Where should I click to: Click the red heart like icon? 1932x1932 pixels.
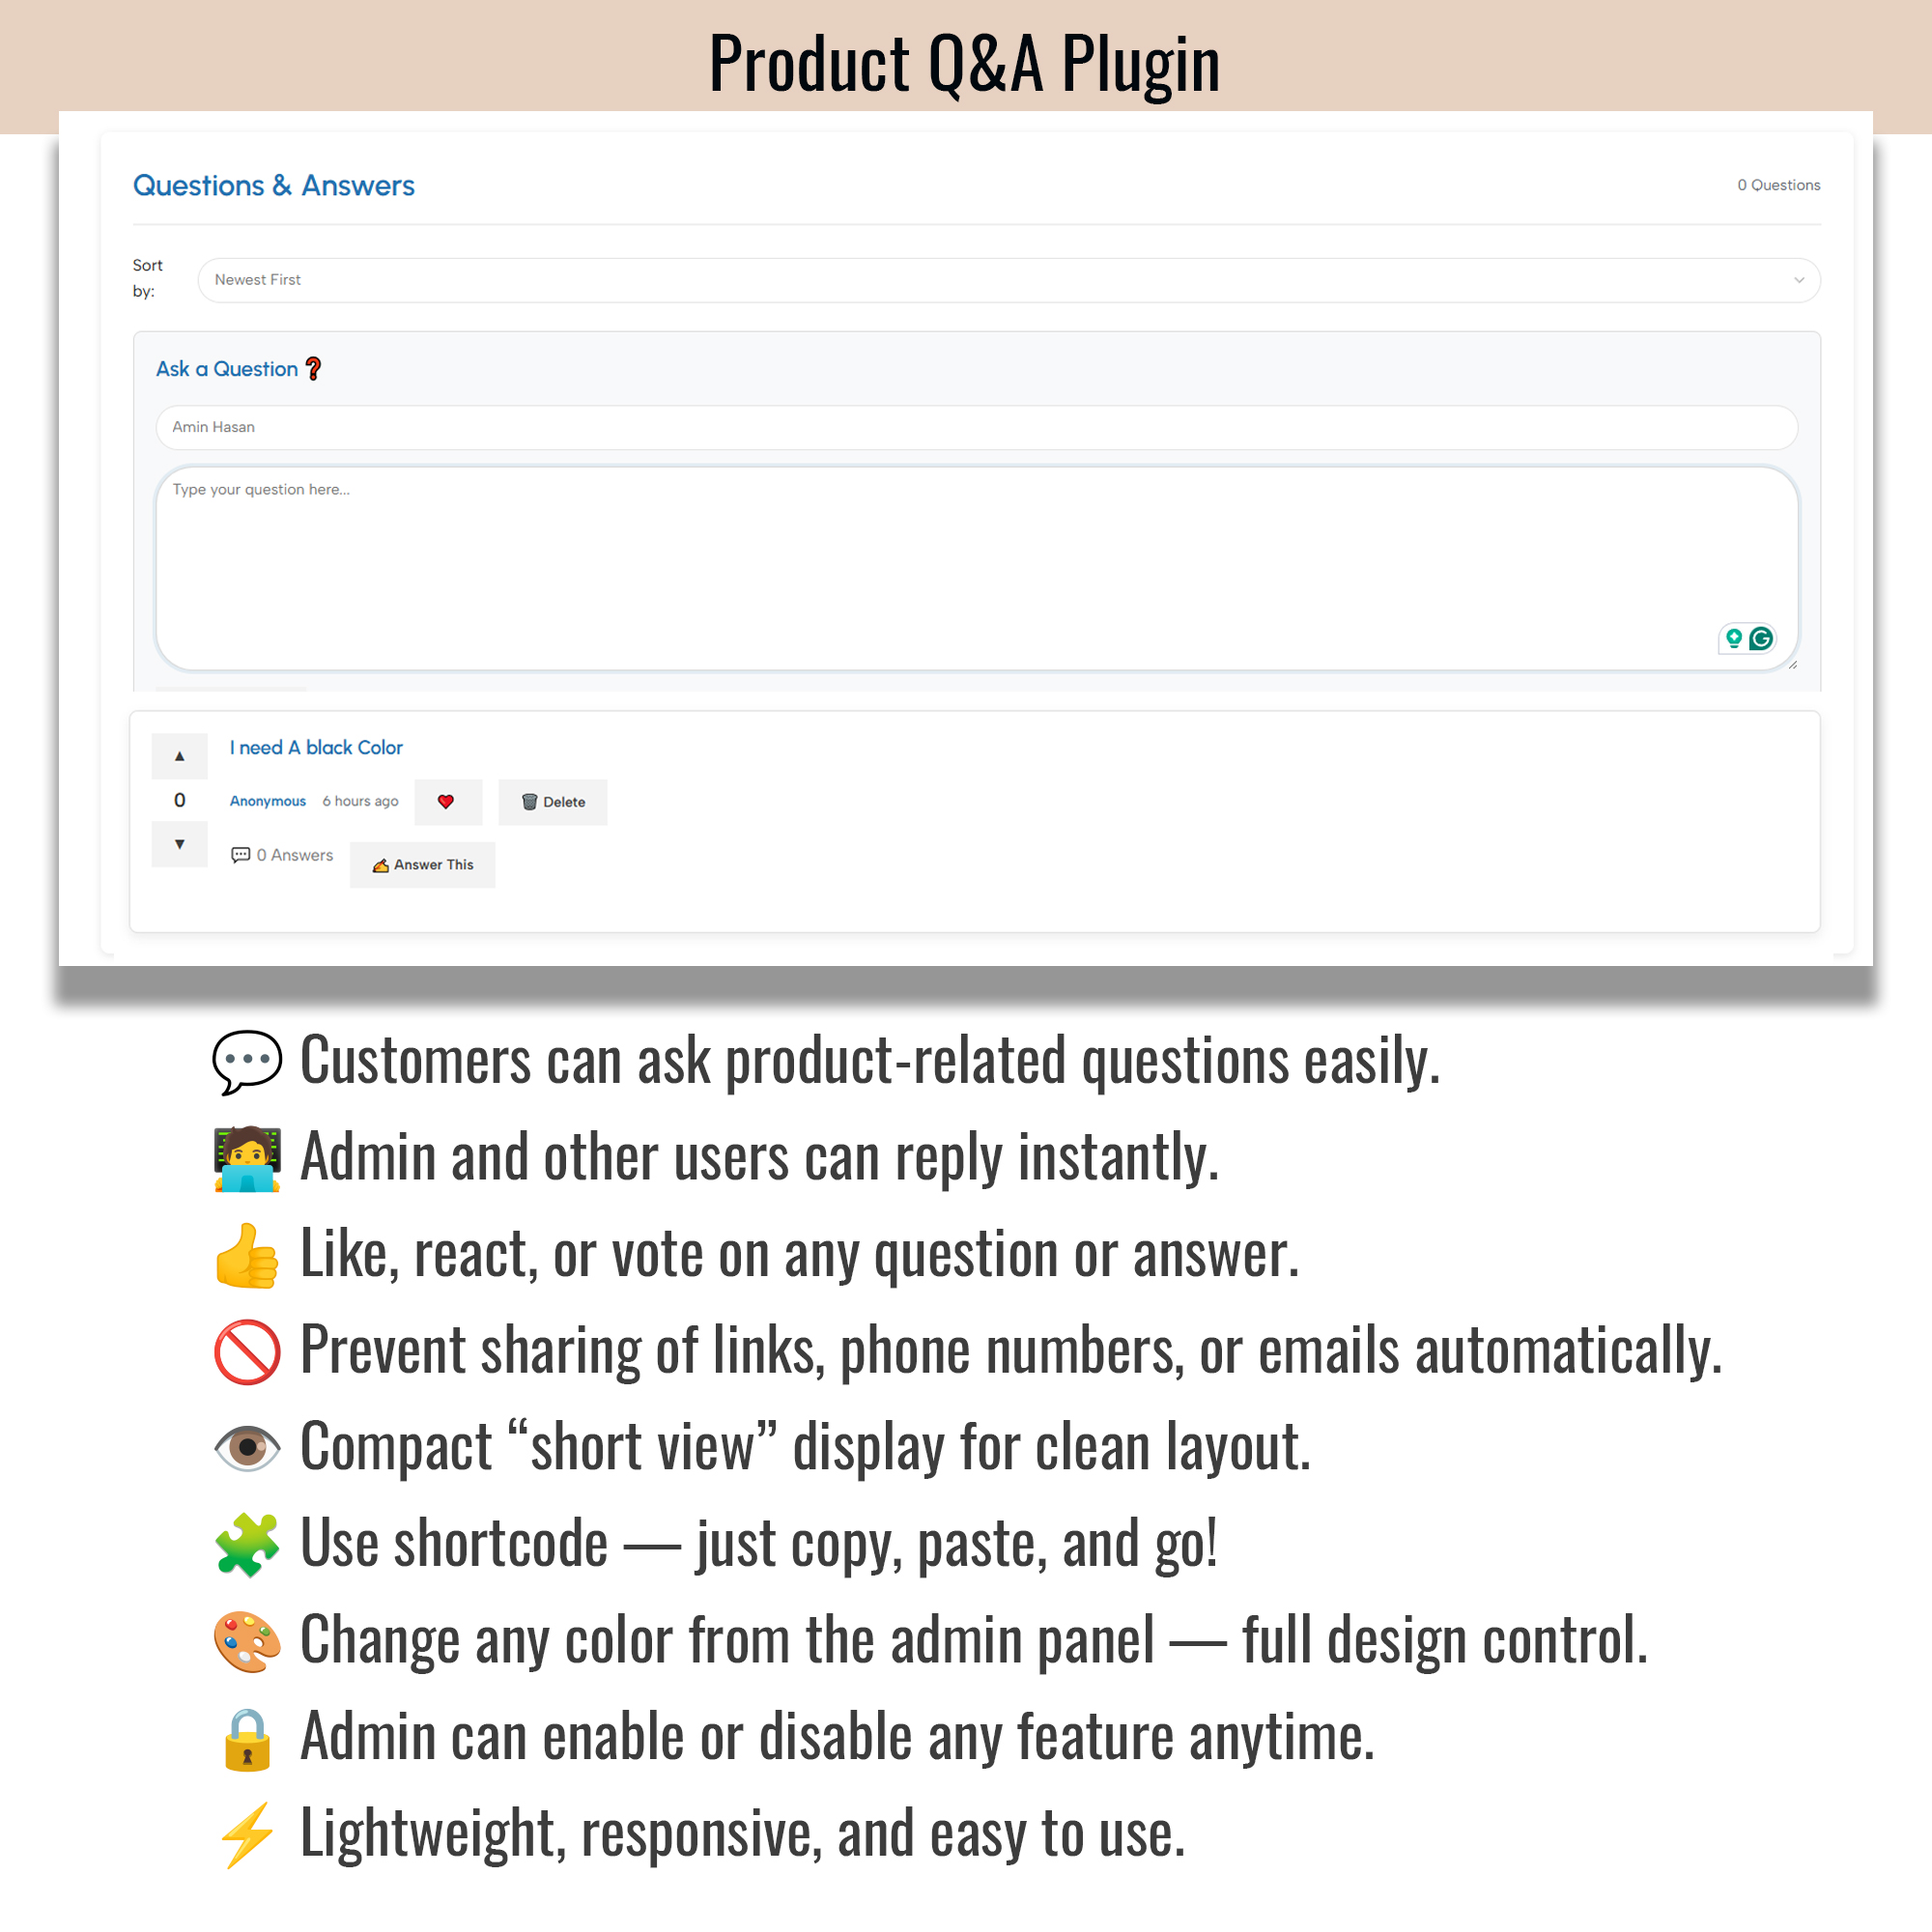446,802
